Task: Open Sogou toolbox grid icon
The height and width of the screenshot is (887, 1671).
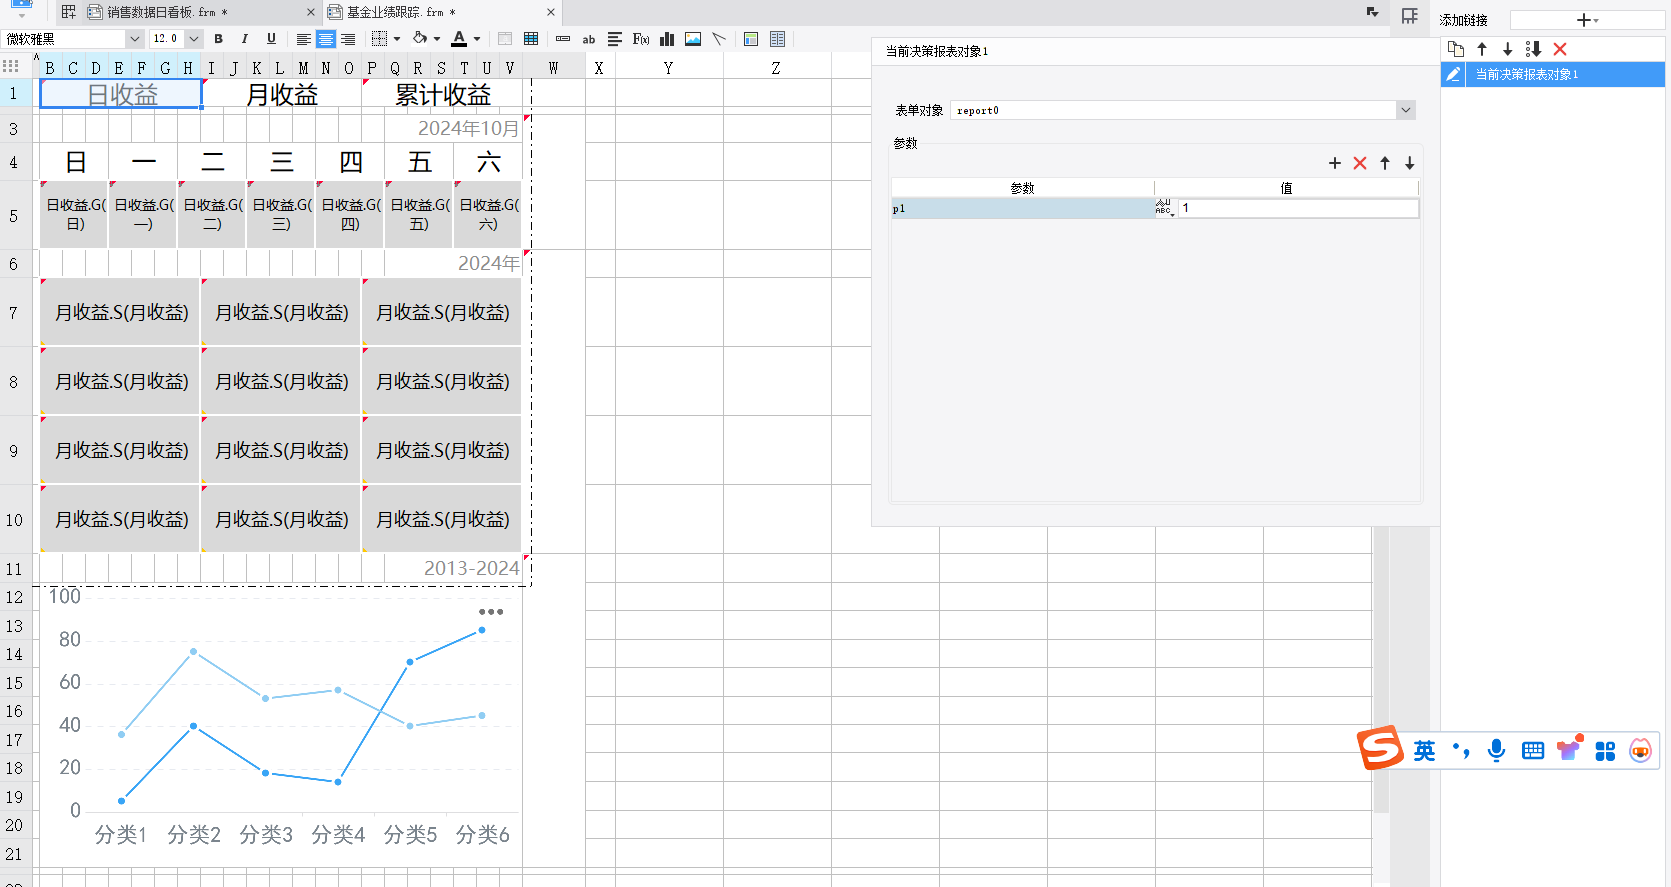Action: click(x=1605, y=750)
